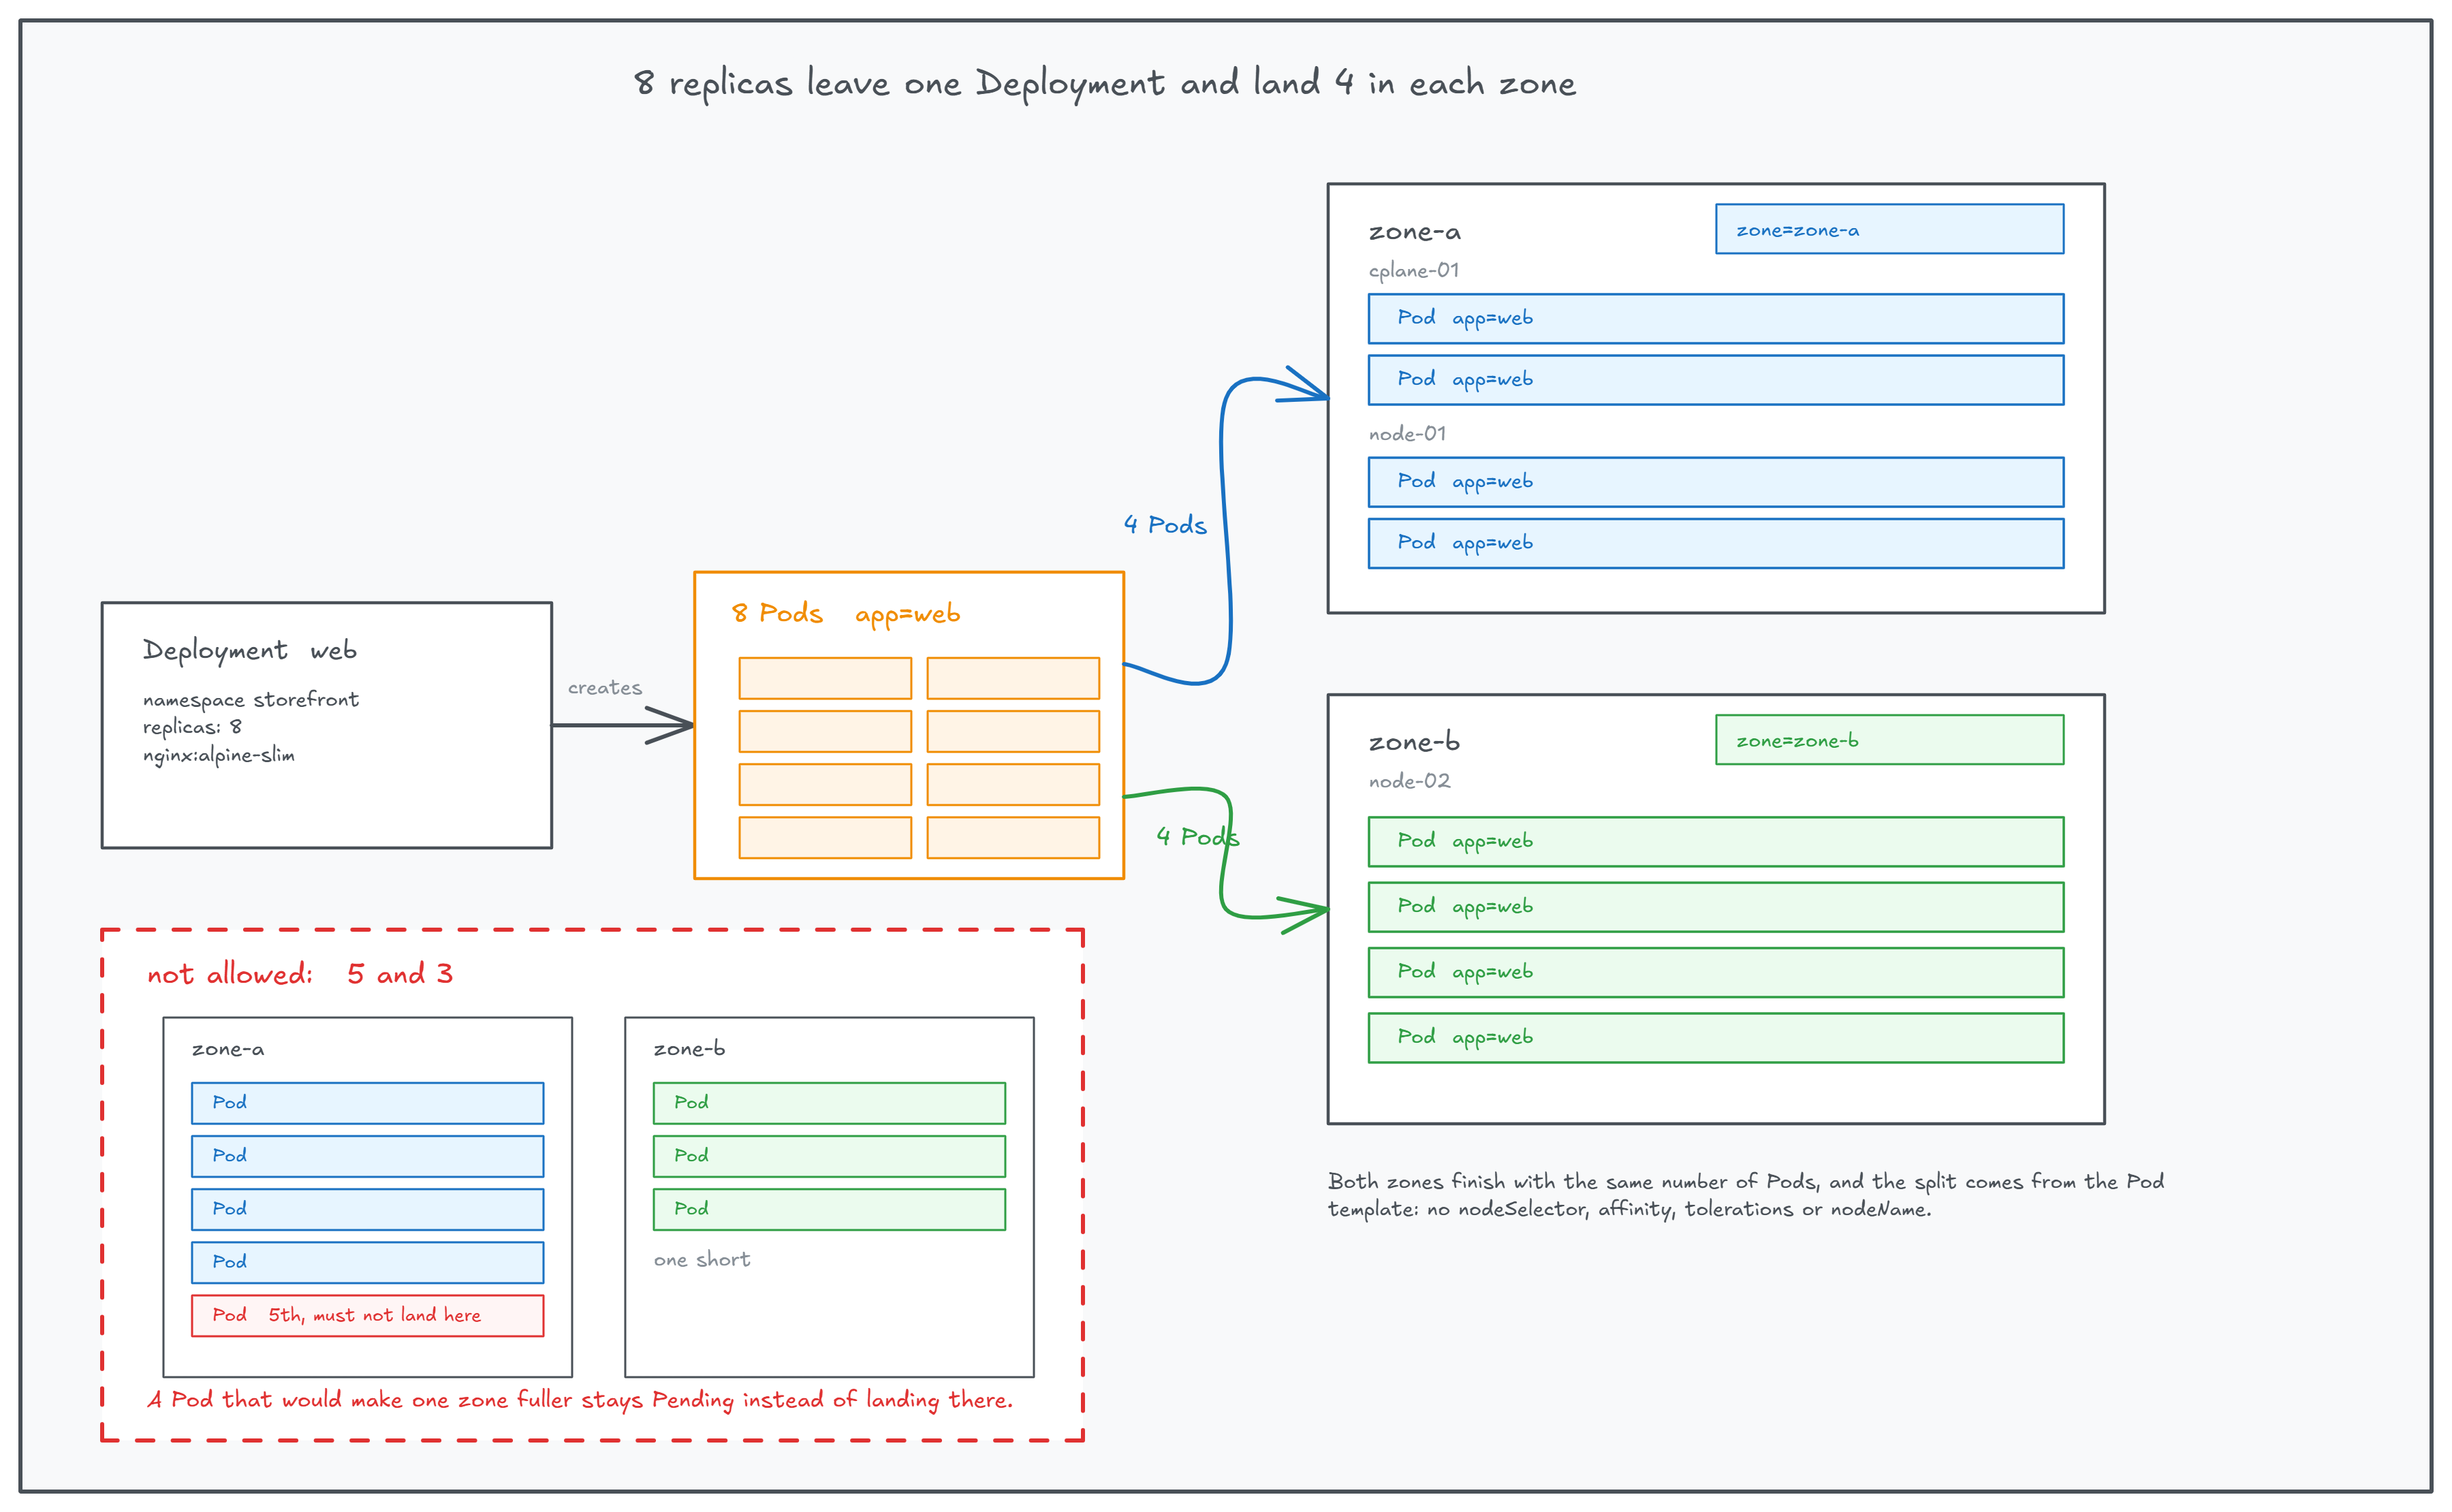Select 'zone-b' heading inside the not-allowed panel
This screenshot has height=1512, width=2452.
689,1049
